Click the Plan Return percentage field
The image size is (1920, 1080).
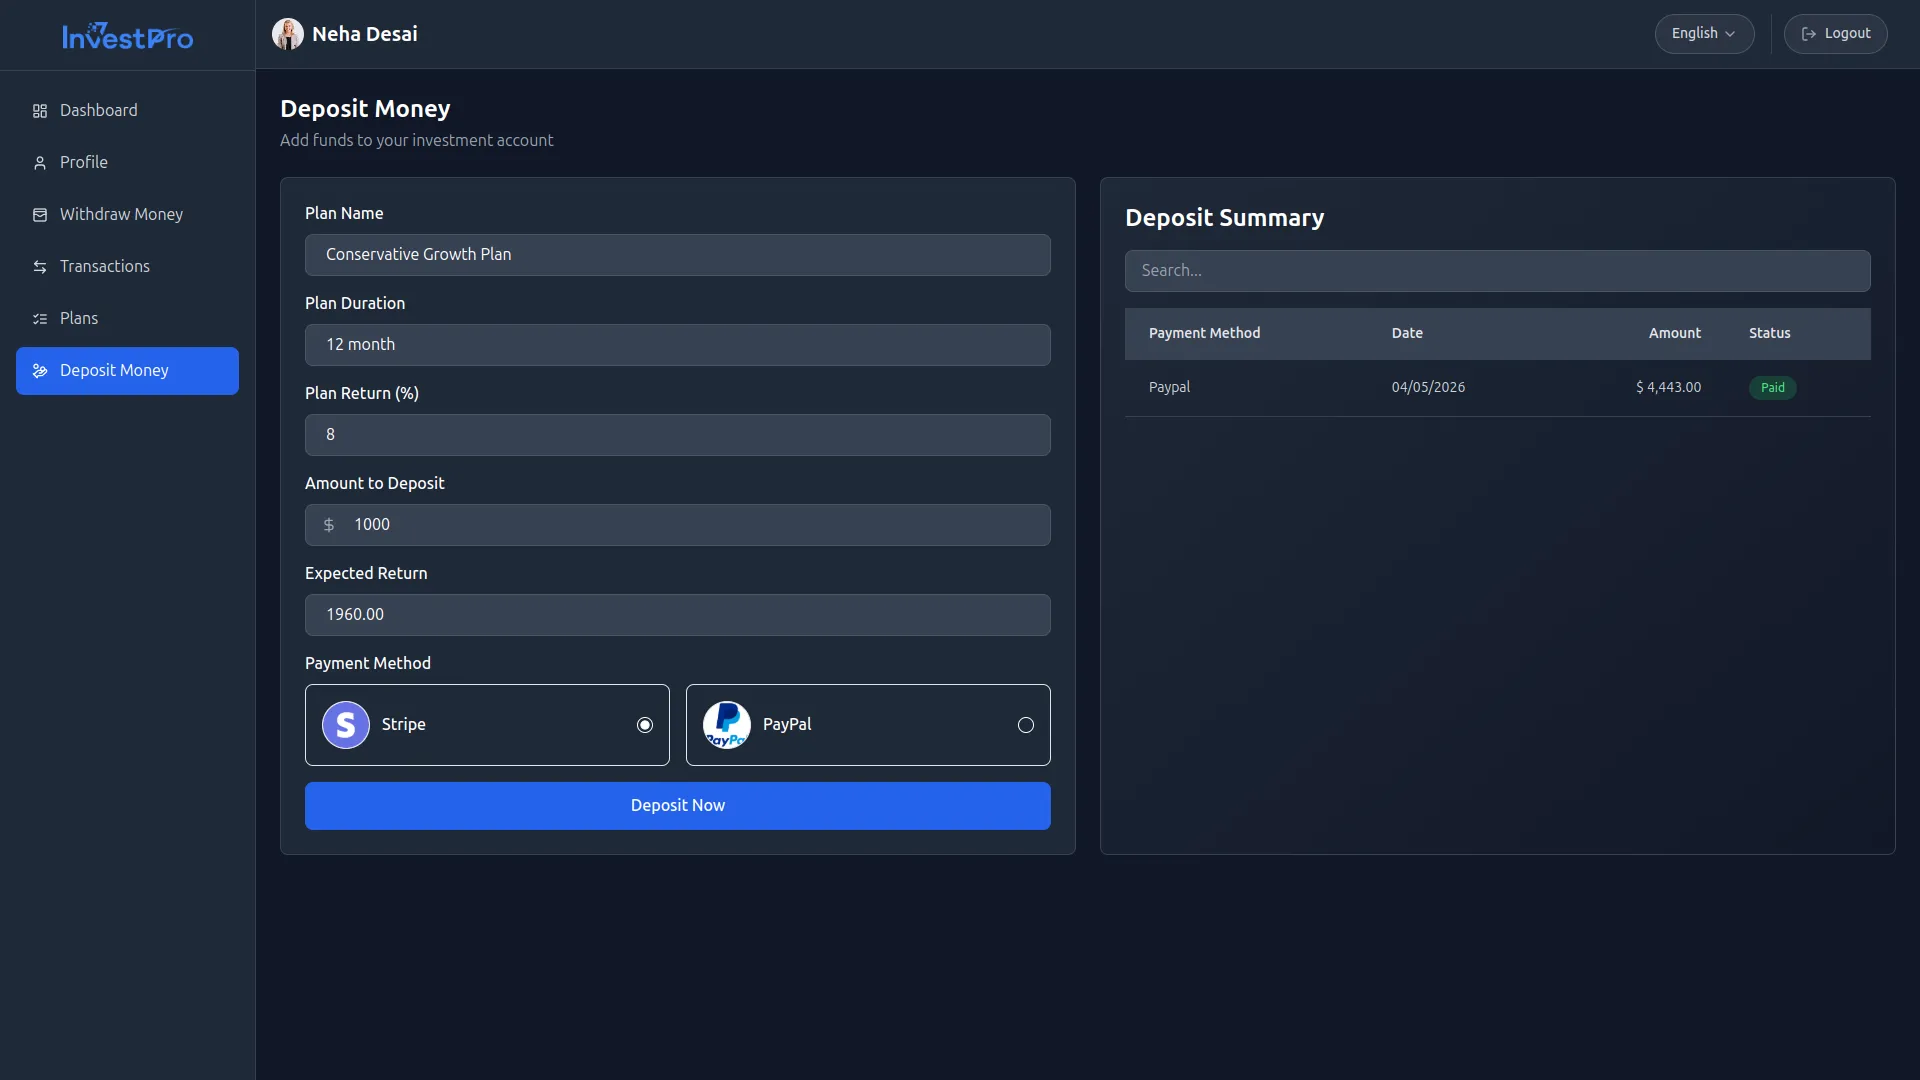[678, 435]
